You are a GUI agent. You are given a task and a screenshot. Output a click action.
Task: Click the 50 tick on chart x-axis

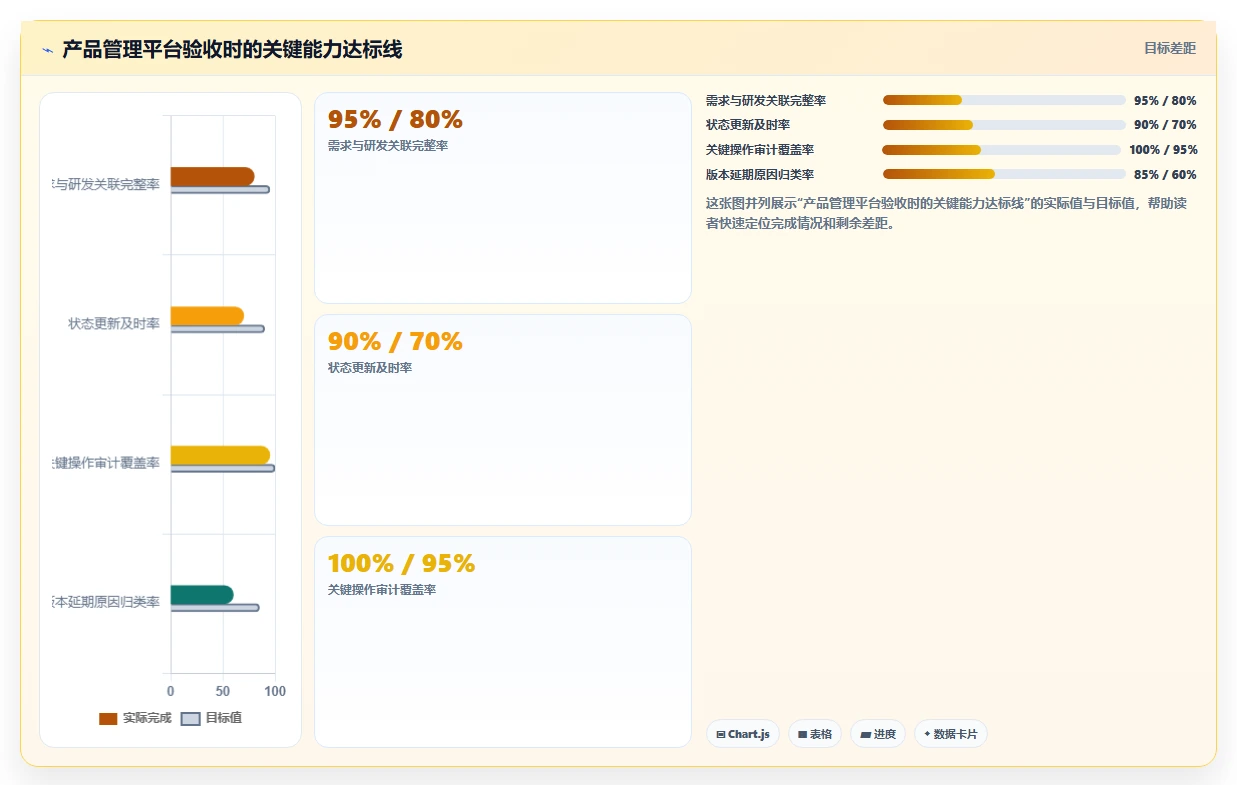click(223, 691)
